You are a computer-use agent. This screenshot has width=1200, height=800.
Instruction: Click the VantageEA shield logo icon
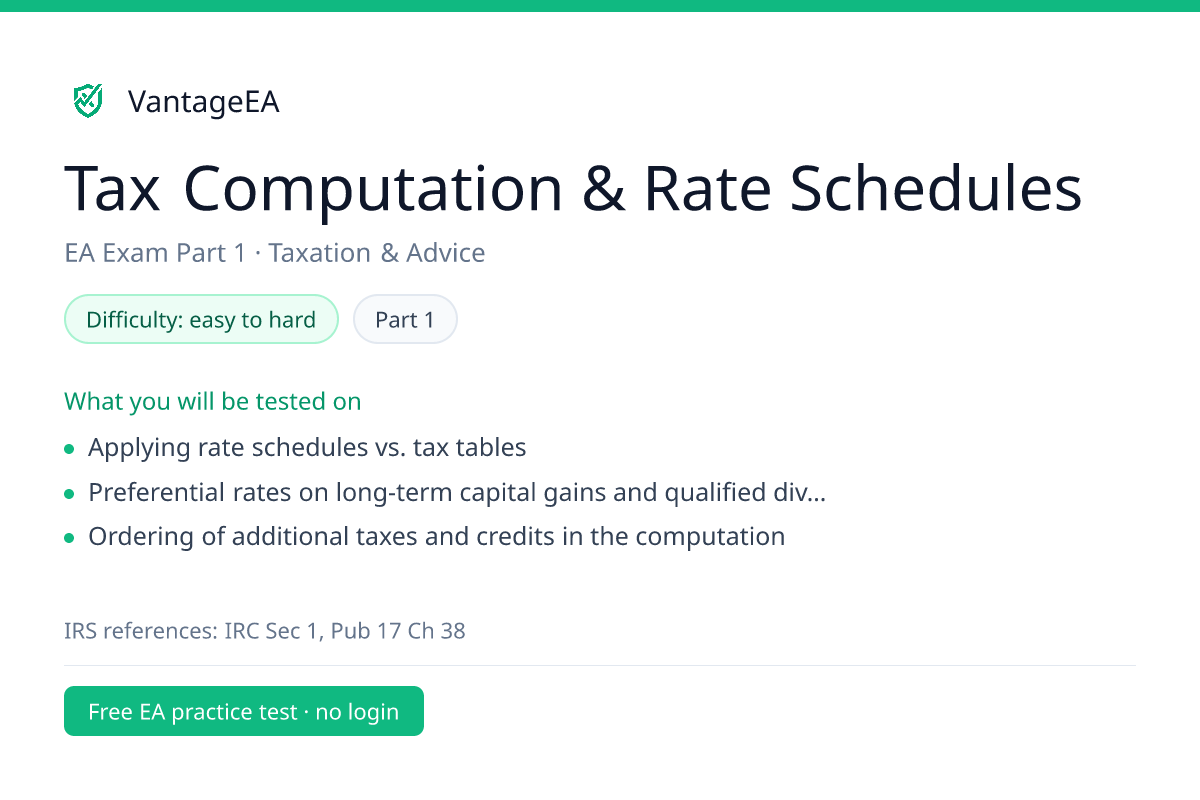click(x=88, y=101)
